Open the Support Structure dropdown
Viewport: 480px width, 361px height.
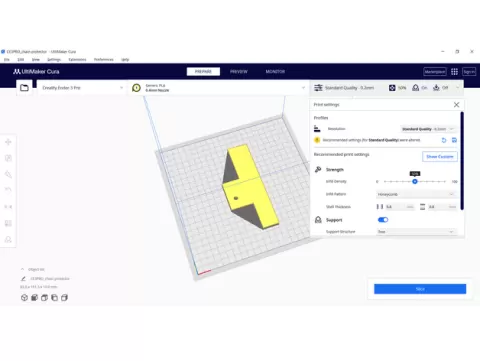(x=416, y=232)
